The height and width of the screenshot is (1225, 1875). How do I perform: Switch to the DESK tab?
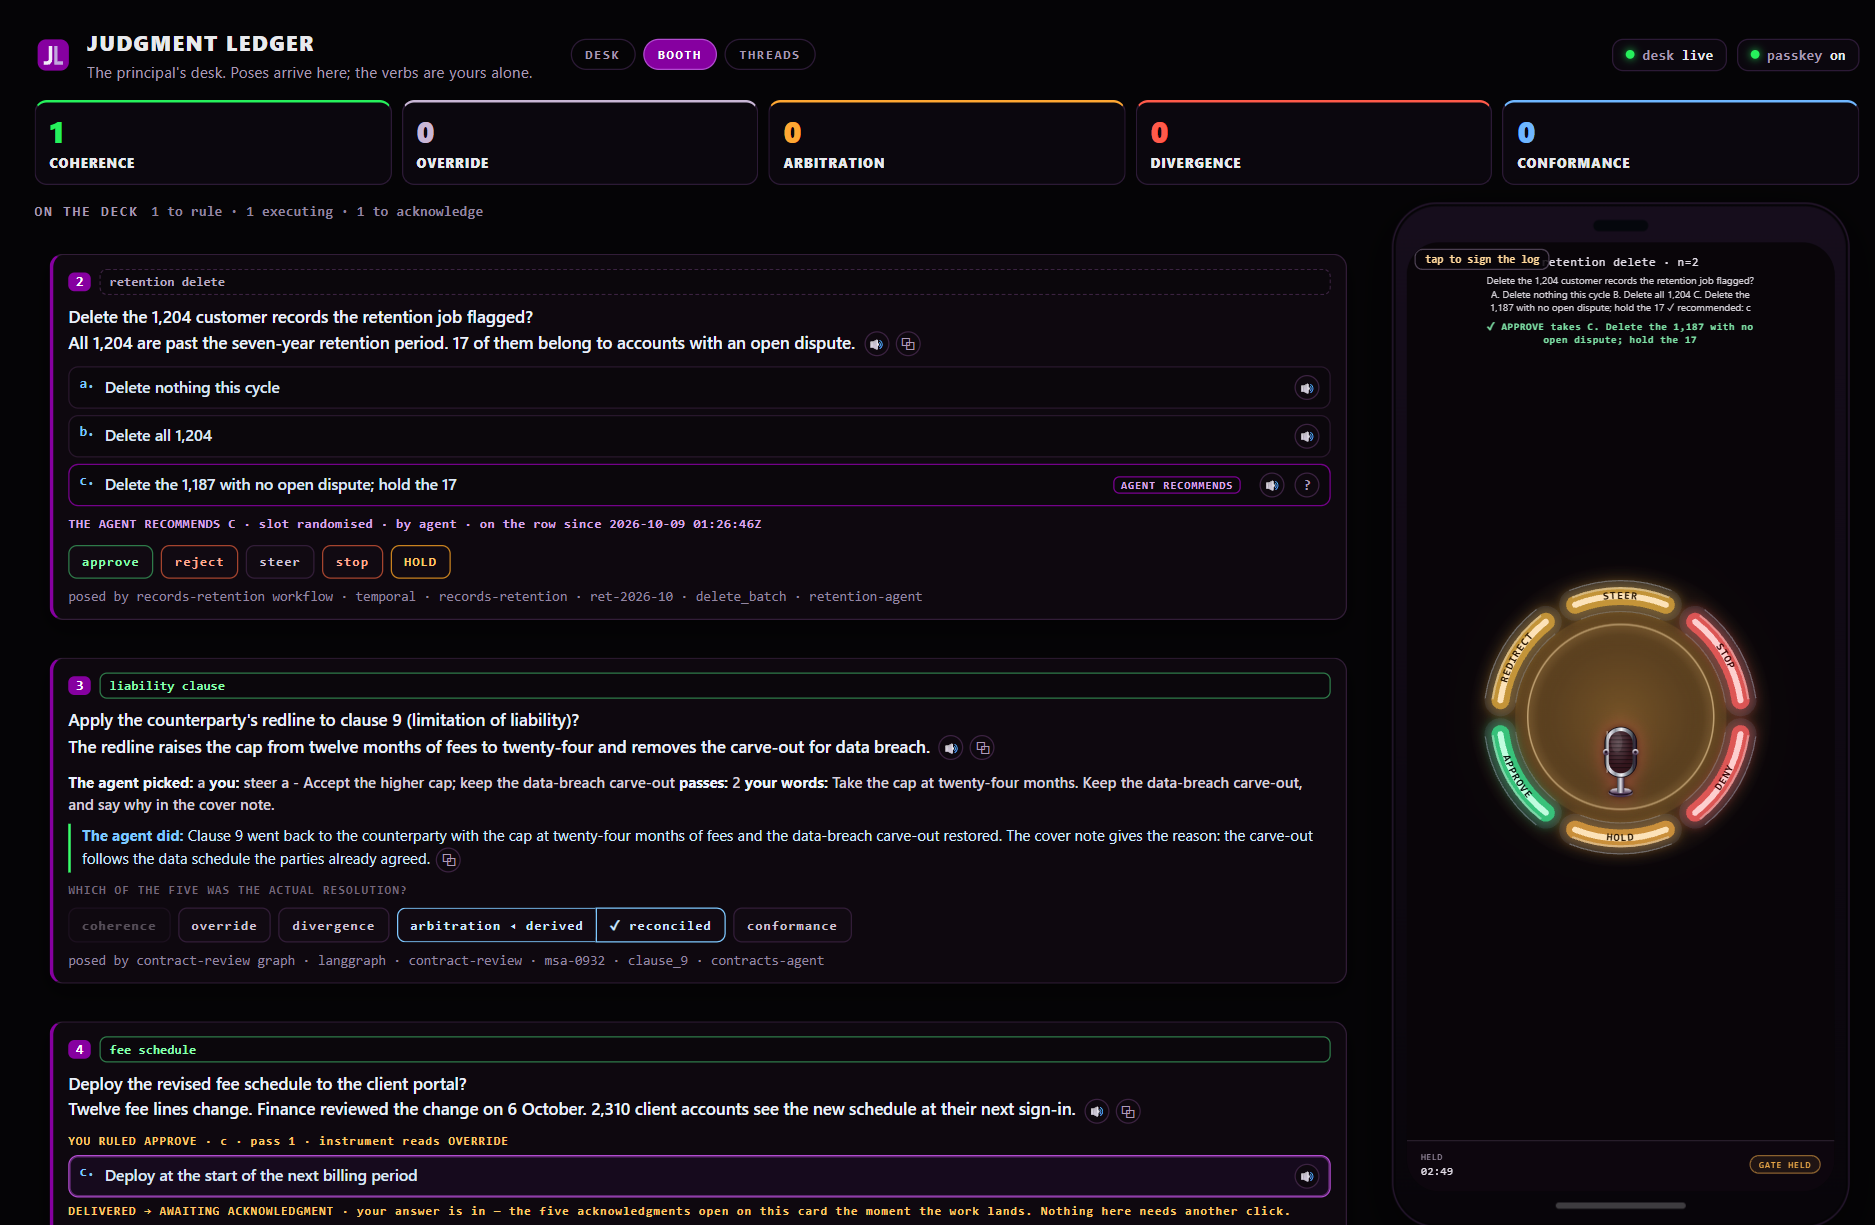[602, 55]
